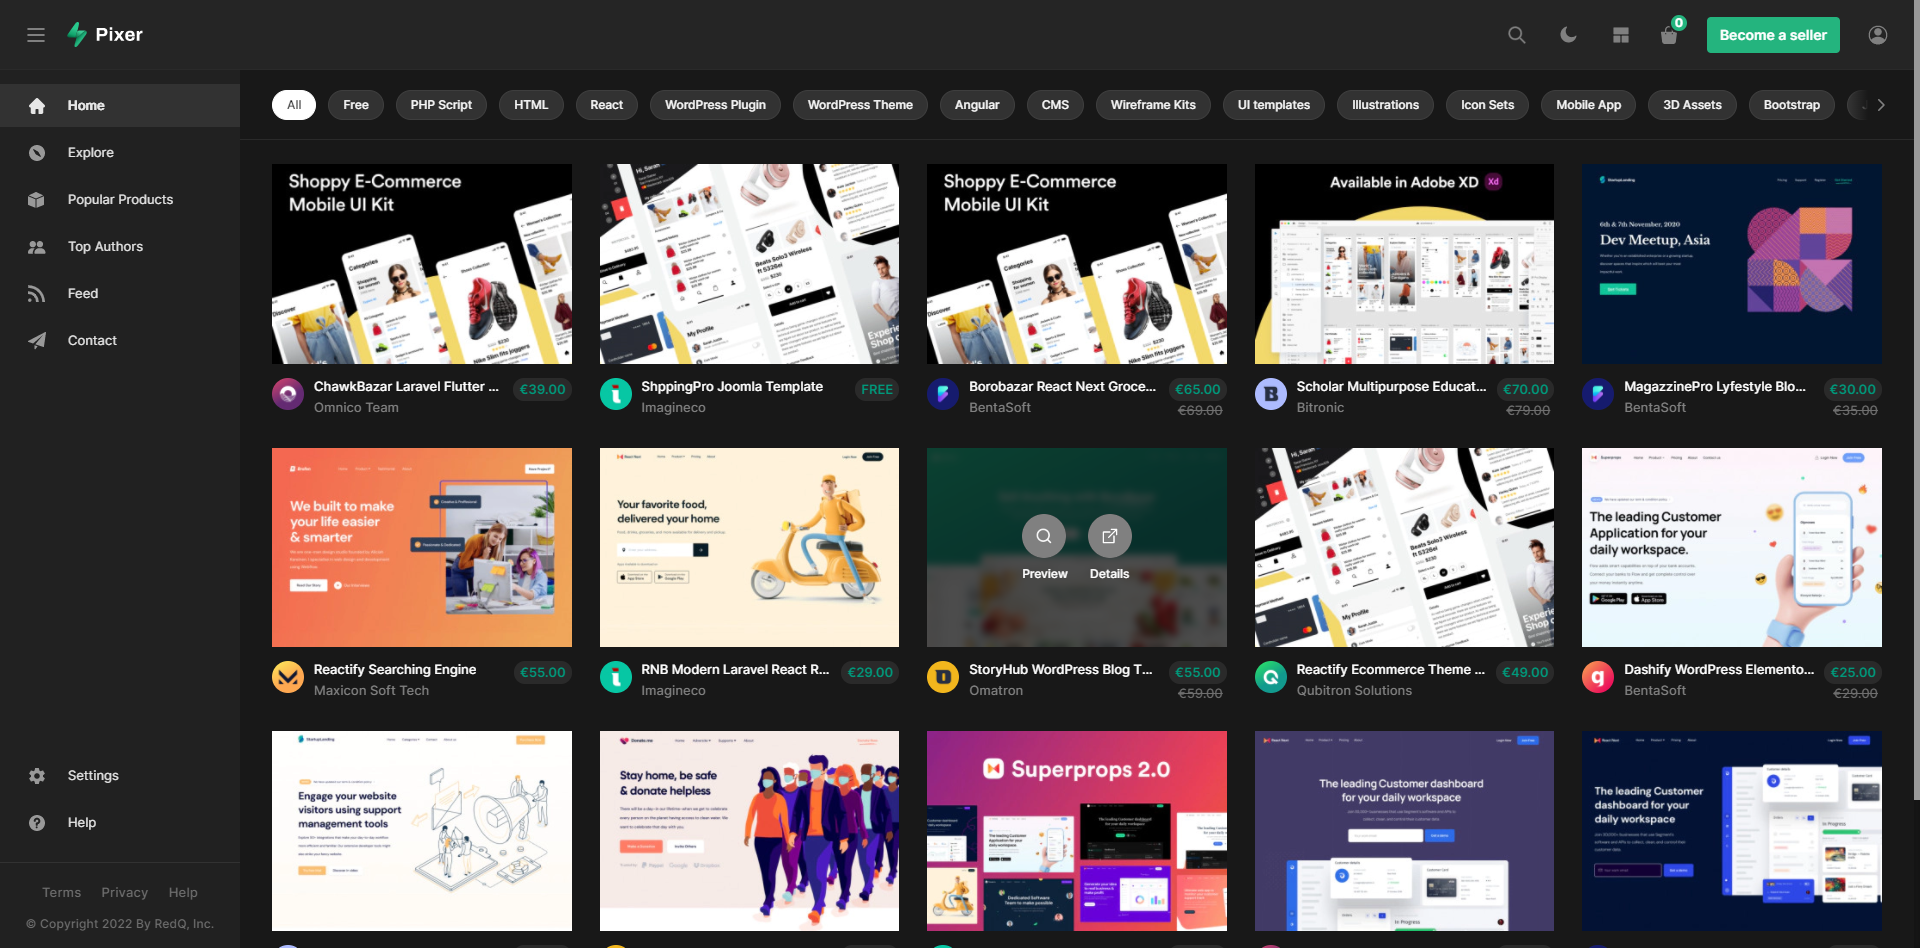1920x948 pixels.
Task: Click the Omnico Team author name
Action: [x=356, y=408]
